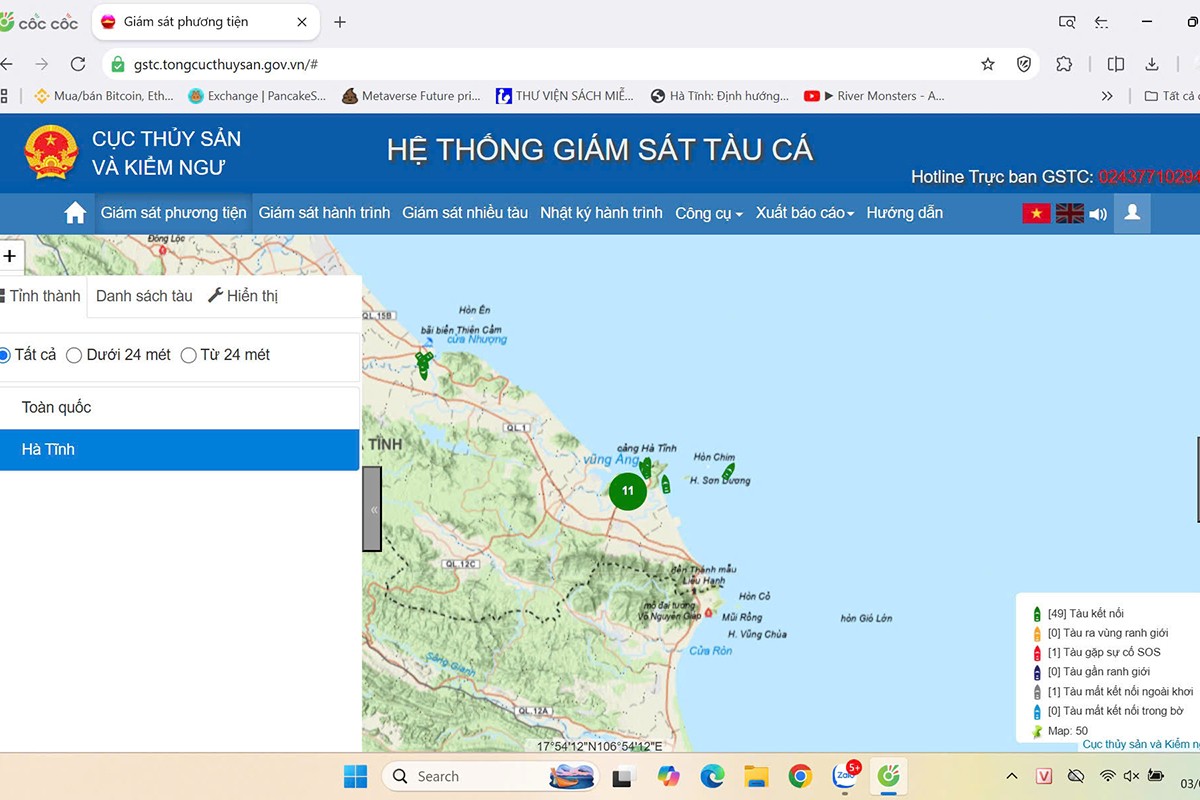Switch language with the Vietnamese flag icon
1200x800 pixels.
(1036, 213)
